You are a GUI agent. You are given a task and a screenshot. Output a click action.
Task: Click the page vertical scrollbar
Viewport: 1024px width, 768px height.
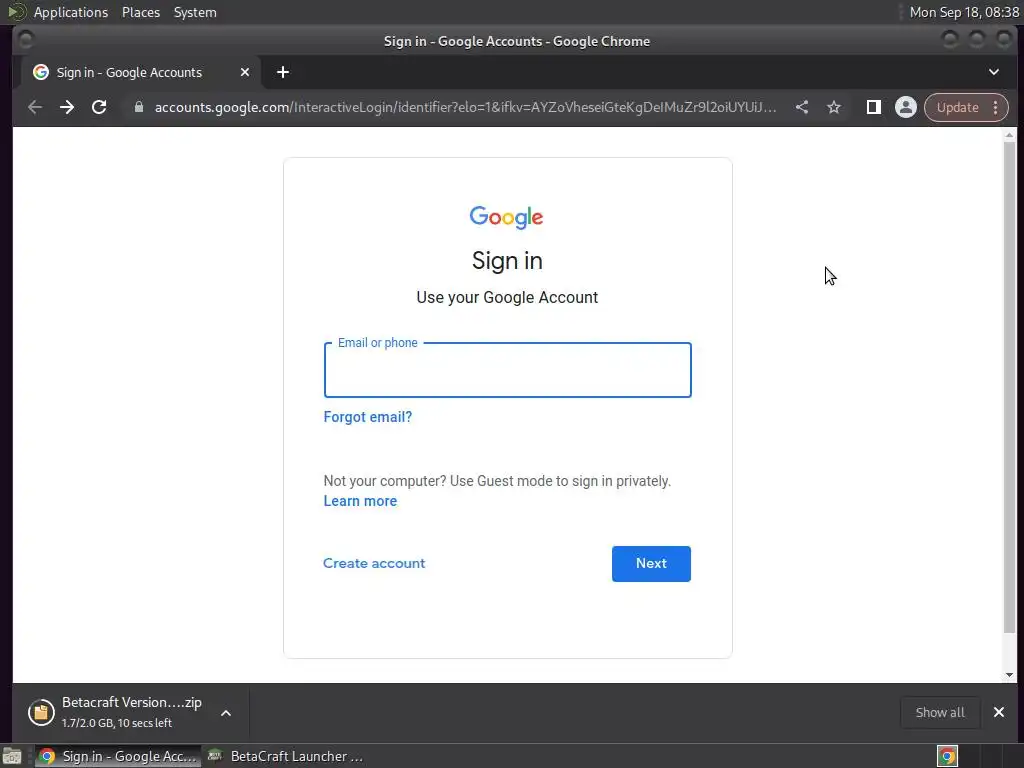pyautogui.click(x=1010, y=388)
